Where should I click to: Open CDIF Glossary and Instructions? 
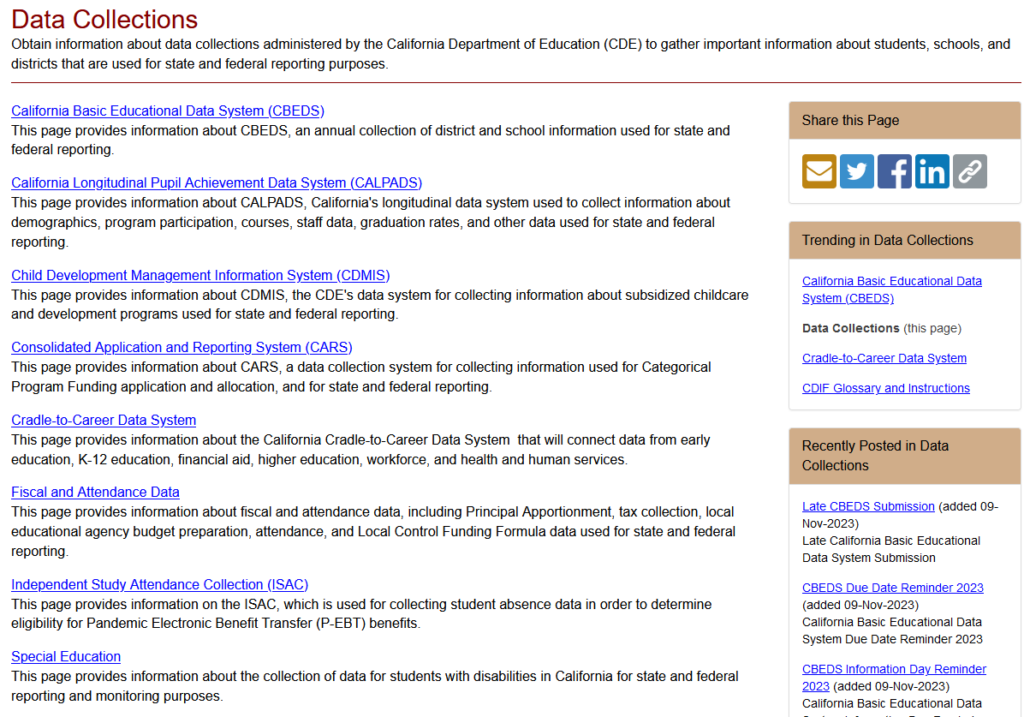pos(885,388)
